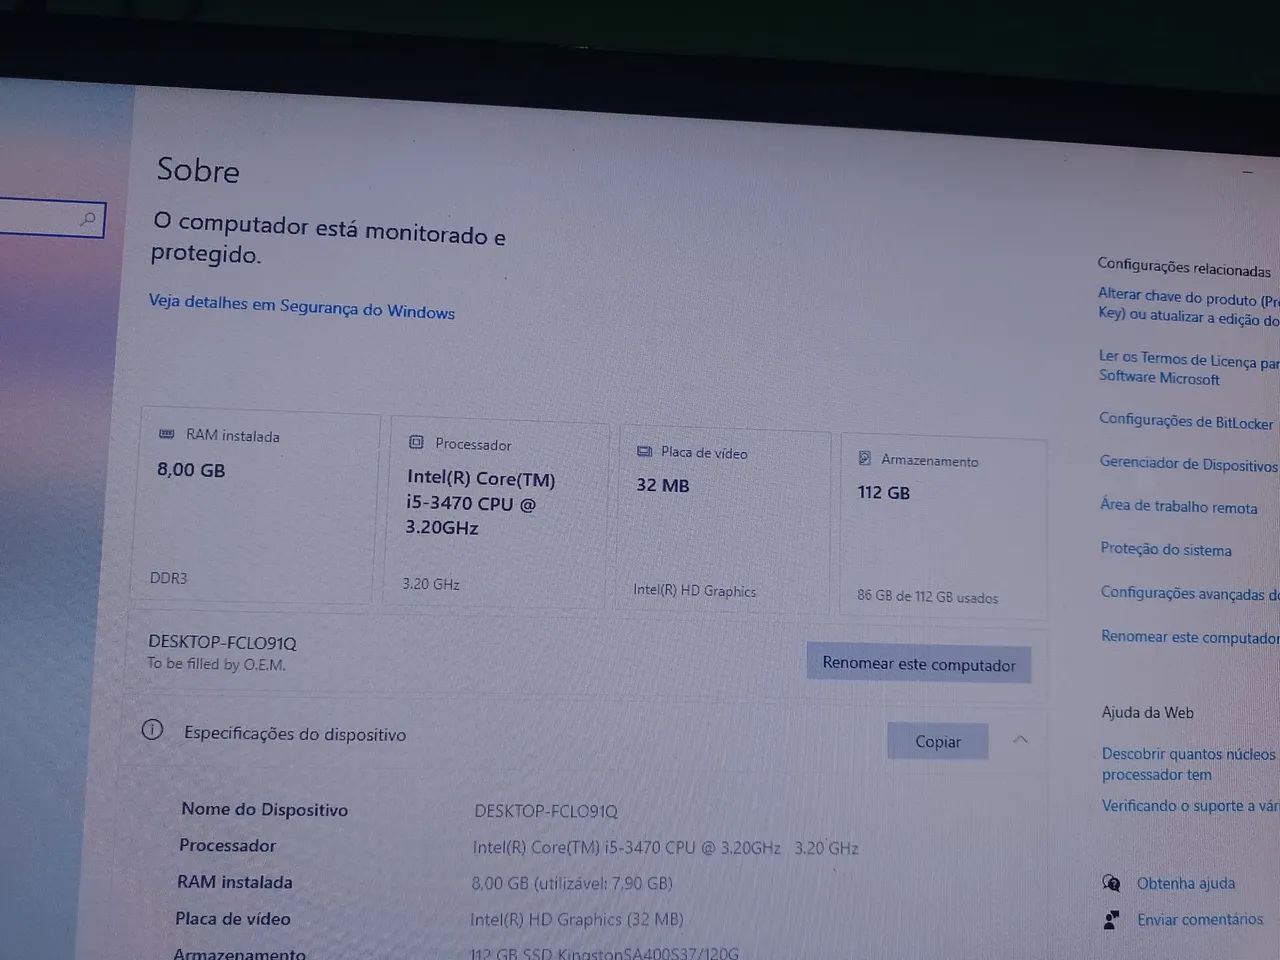Click the RAM instalada chip icon

pyautogui.click(x=167, y=434)
